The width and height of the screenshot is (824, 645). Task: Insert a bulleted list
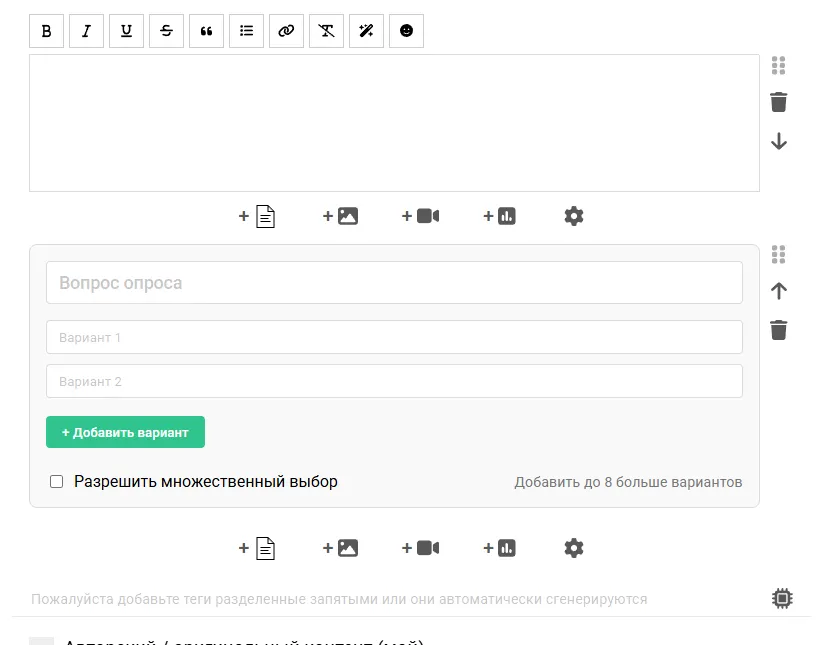click(x=246, y=31)
